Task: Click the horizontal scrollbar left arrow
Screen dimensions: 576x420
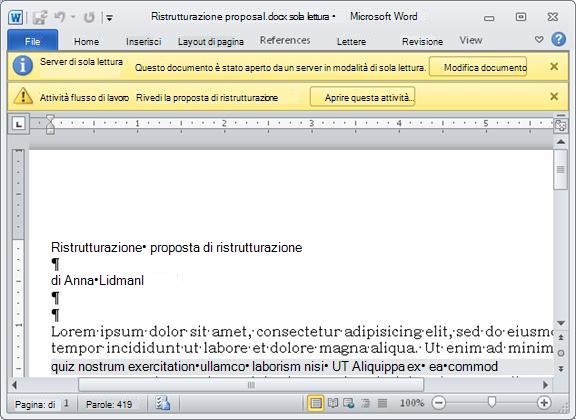Action: click(x=14, y=385)
